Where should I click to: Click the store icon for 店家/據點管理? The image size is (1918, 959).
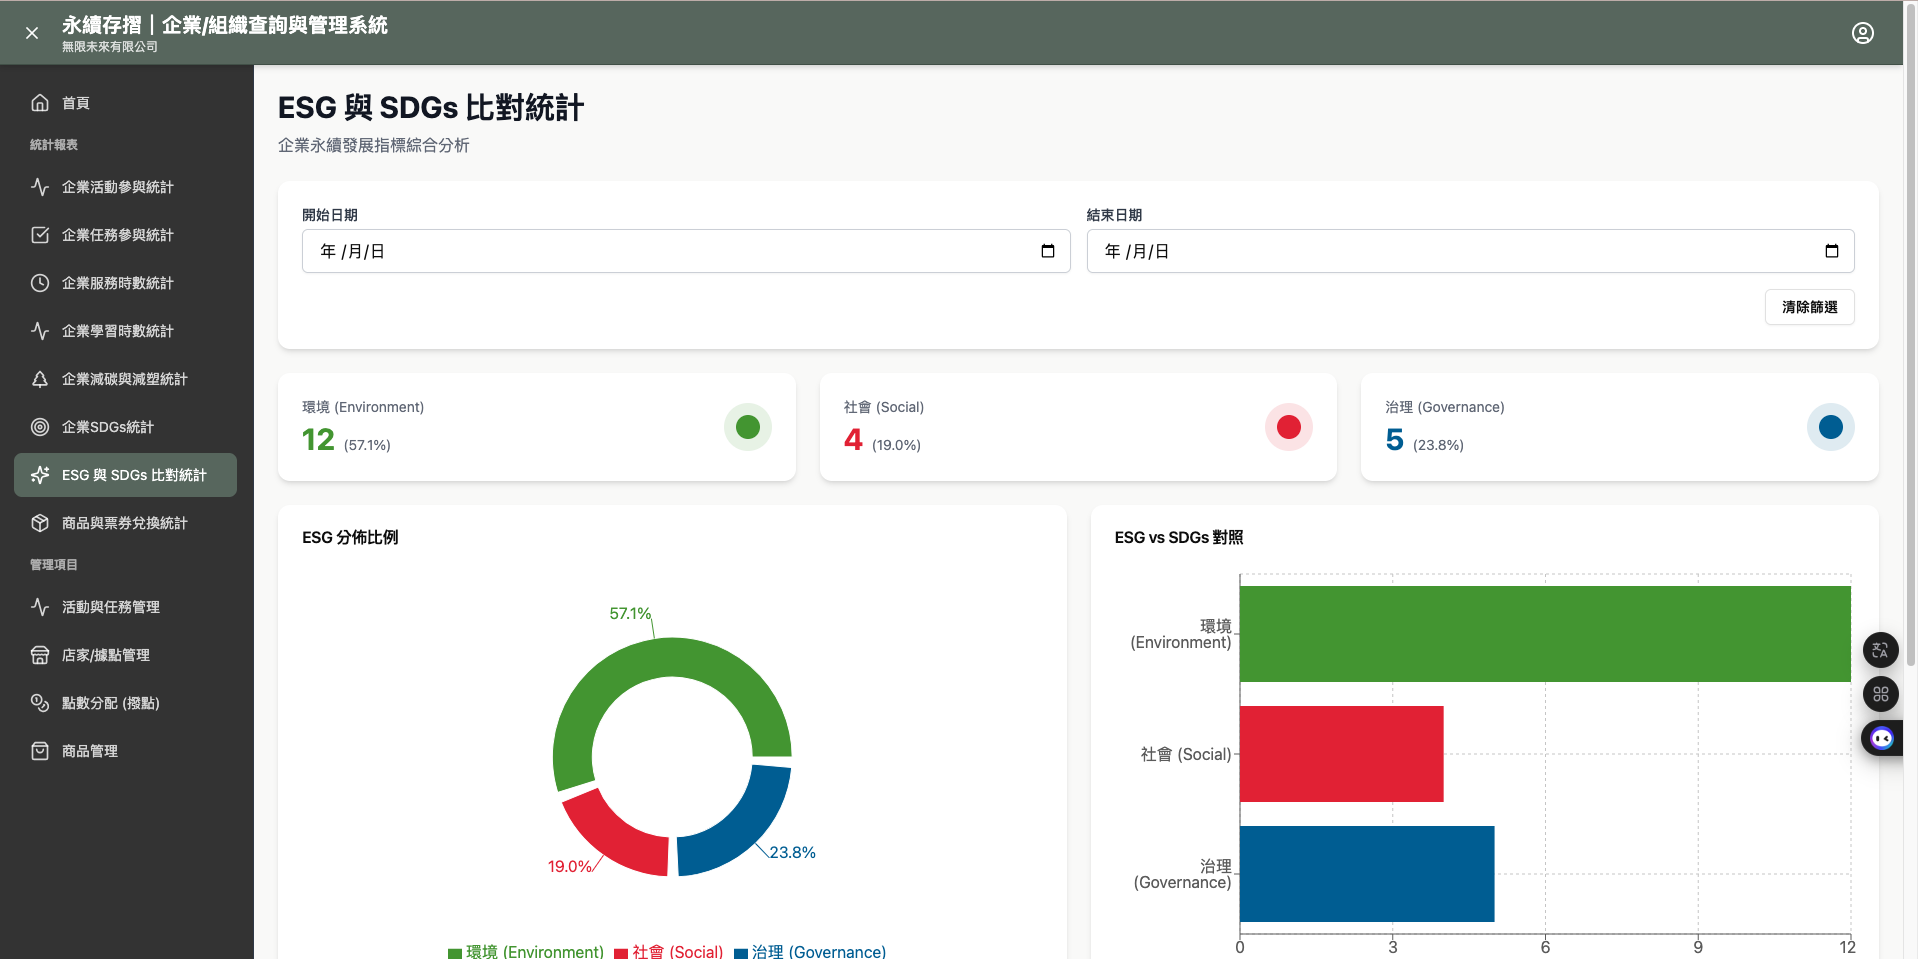tap(40, 655)
